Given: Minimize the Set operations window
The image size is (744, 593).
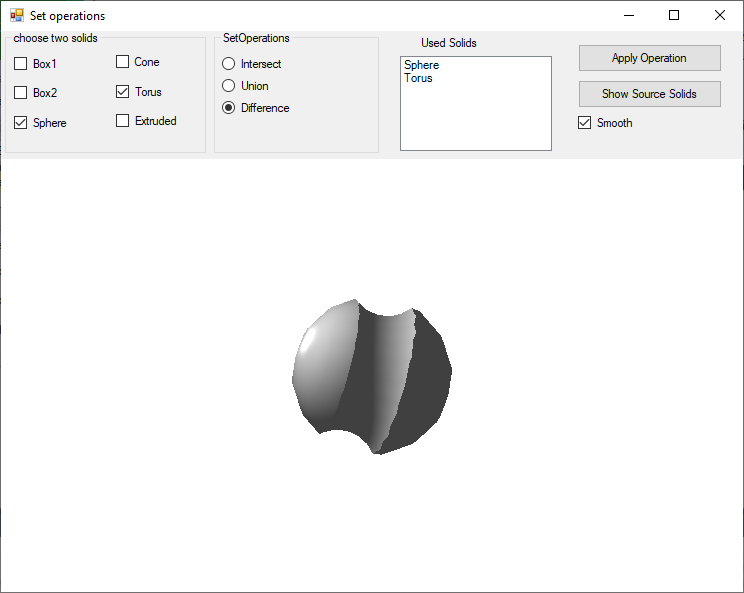Looking at the screenshot, I should pos(629,15).
